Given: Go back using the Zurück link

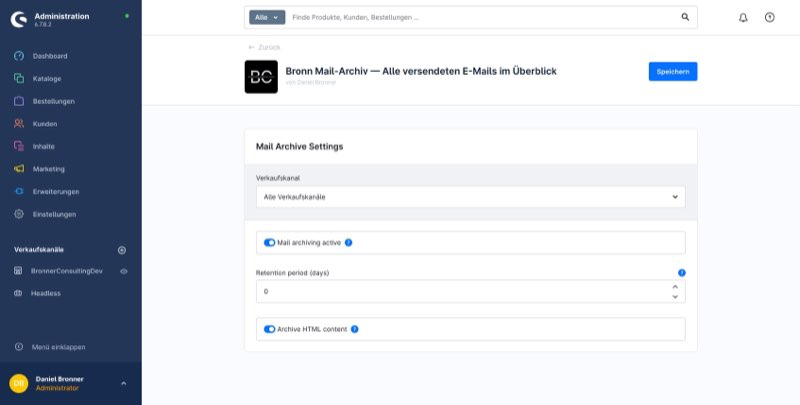Looking at the screenshot, I should tap(265, 47).
